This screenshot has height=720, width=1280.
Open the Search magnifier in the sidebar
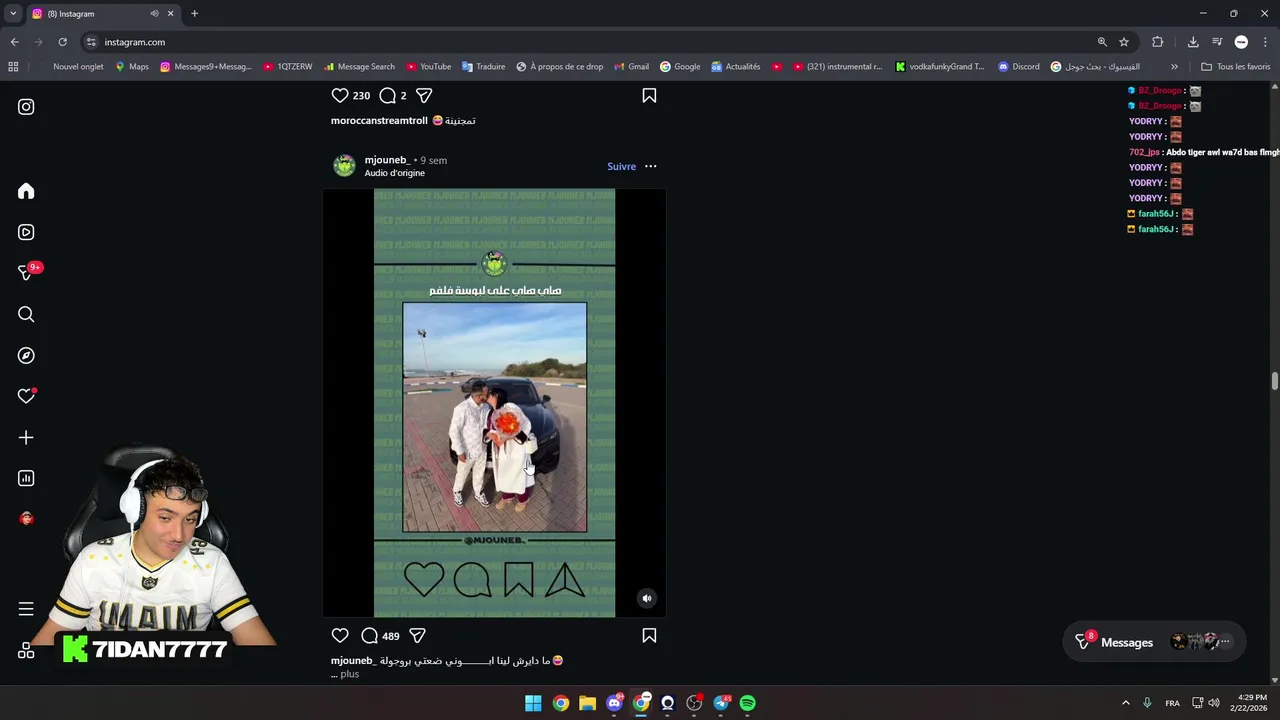[x=26, y=314]
